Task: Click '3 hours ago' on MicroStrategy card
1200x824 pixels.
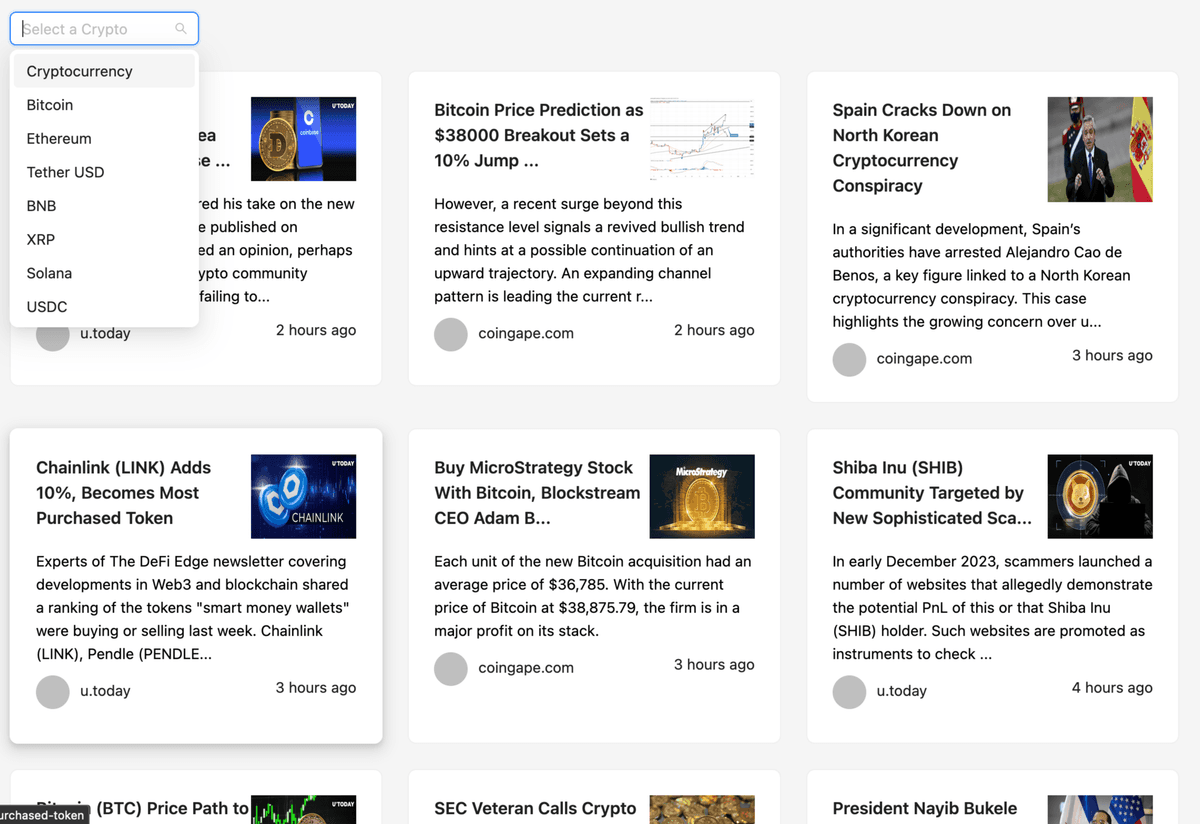Action: 714,664
